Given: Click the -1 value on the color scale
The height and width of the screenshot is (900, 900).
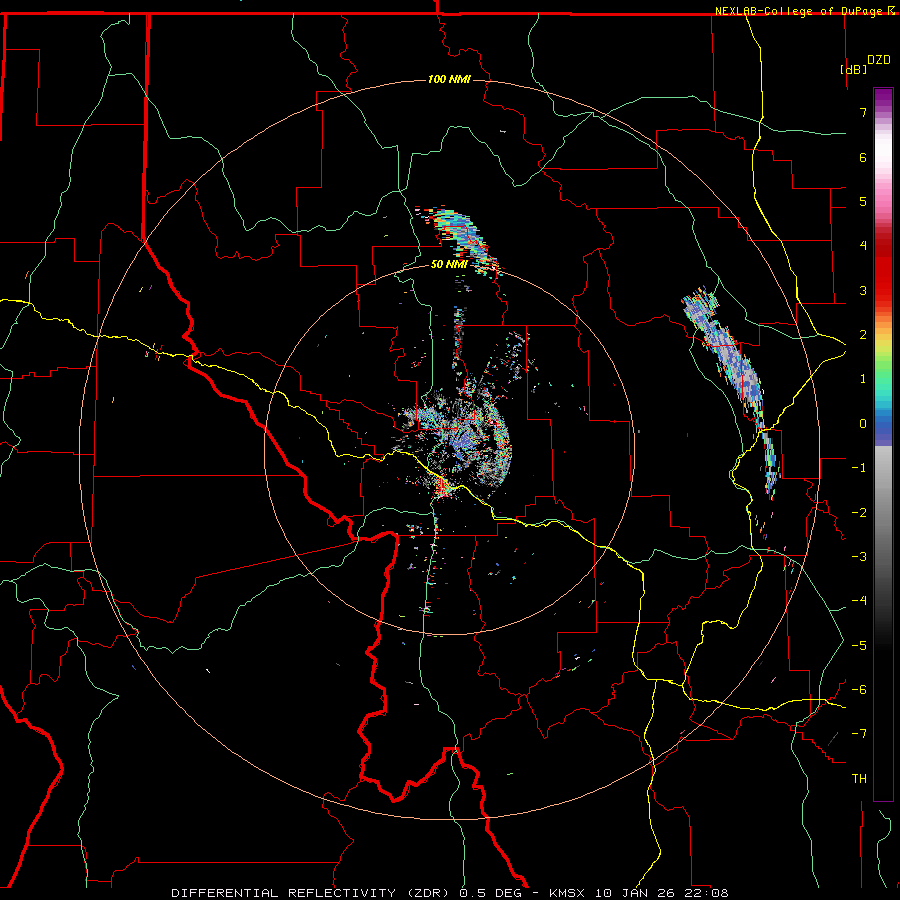Looking at the screenshot, I should [x=859, y=468].
